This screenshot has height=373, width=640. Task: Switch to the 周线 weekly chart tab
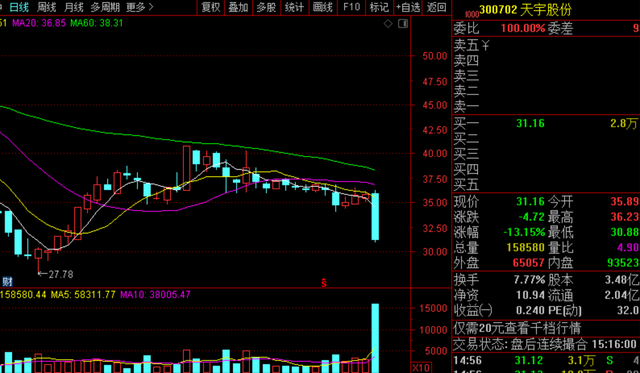[46, 7]
